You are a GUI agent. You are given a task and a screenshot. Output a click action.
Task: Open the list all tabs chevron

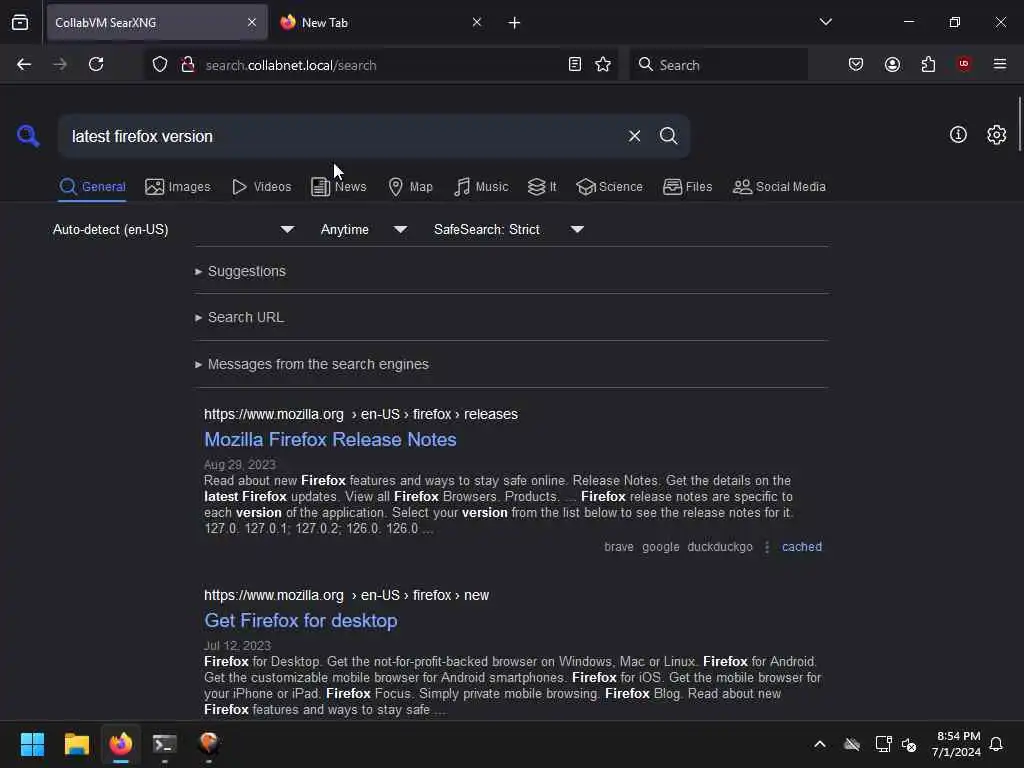[825, 22]
